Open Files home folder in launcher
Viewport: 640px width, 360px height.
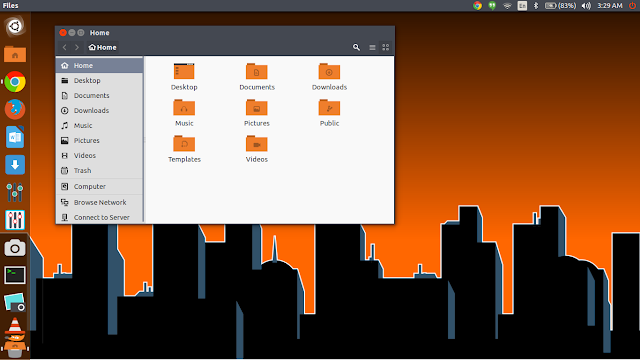click(x=15, y=54)
